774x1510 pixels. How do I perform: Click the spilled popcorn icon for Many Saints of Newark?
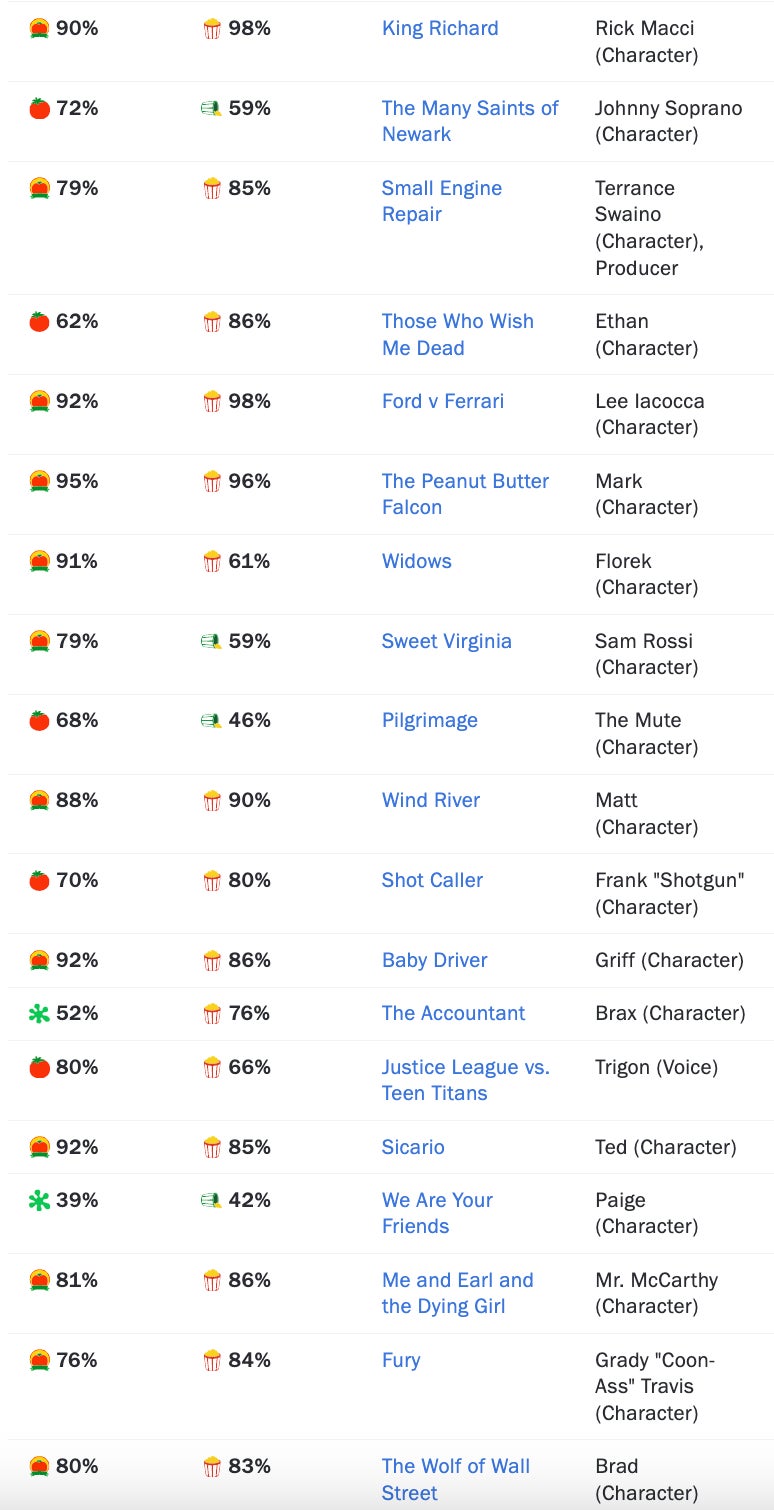pyautogui.click(x=211, y=109)
